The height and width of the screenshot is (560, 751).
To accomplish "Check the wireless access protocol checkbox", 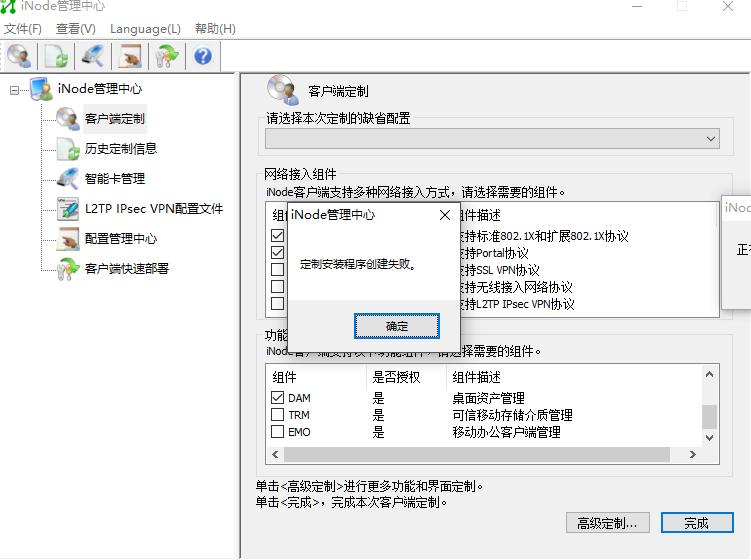I will pos(277,286).
